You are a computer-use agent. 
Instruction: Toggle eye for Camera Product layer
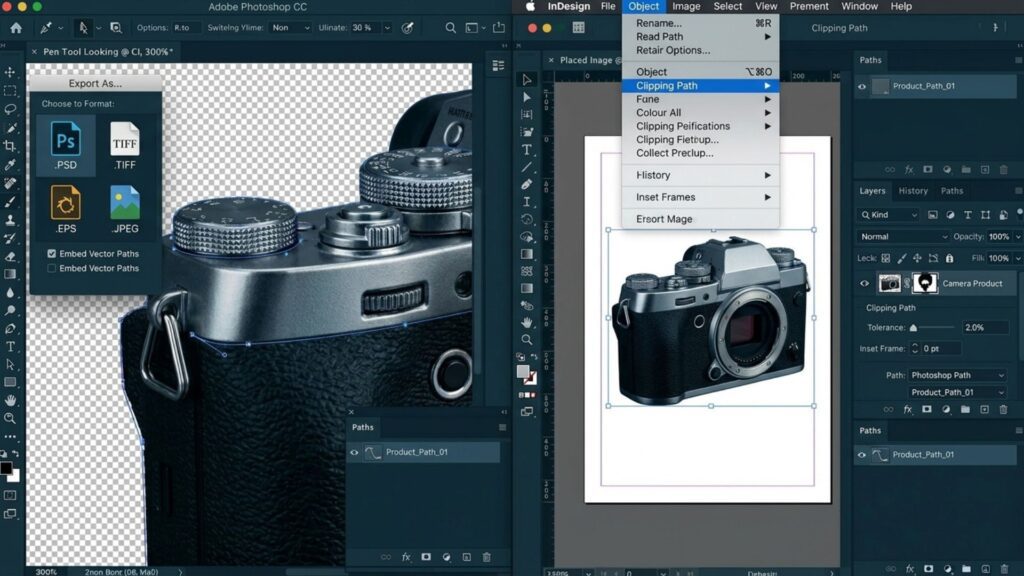864,283
